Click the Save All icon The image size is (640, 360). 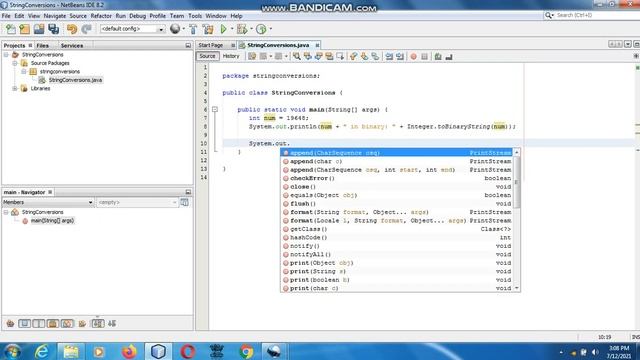click(x=53, y=29)
